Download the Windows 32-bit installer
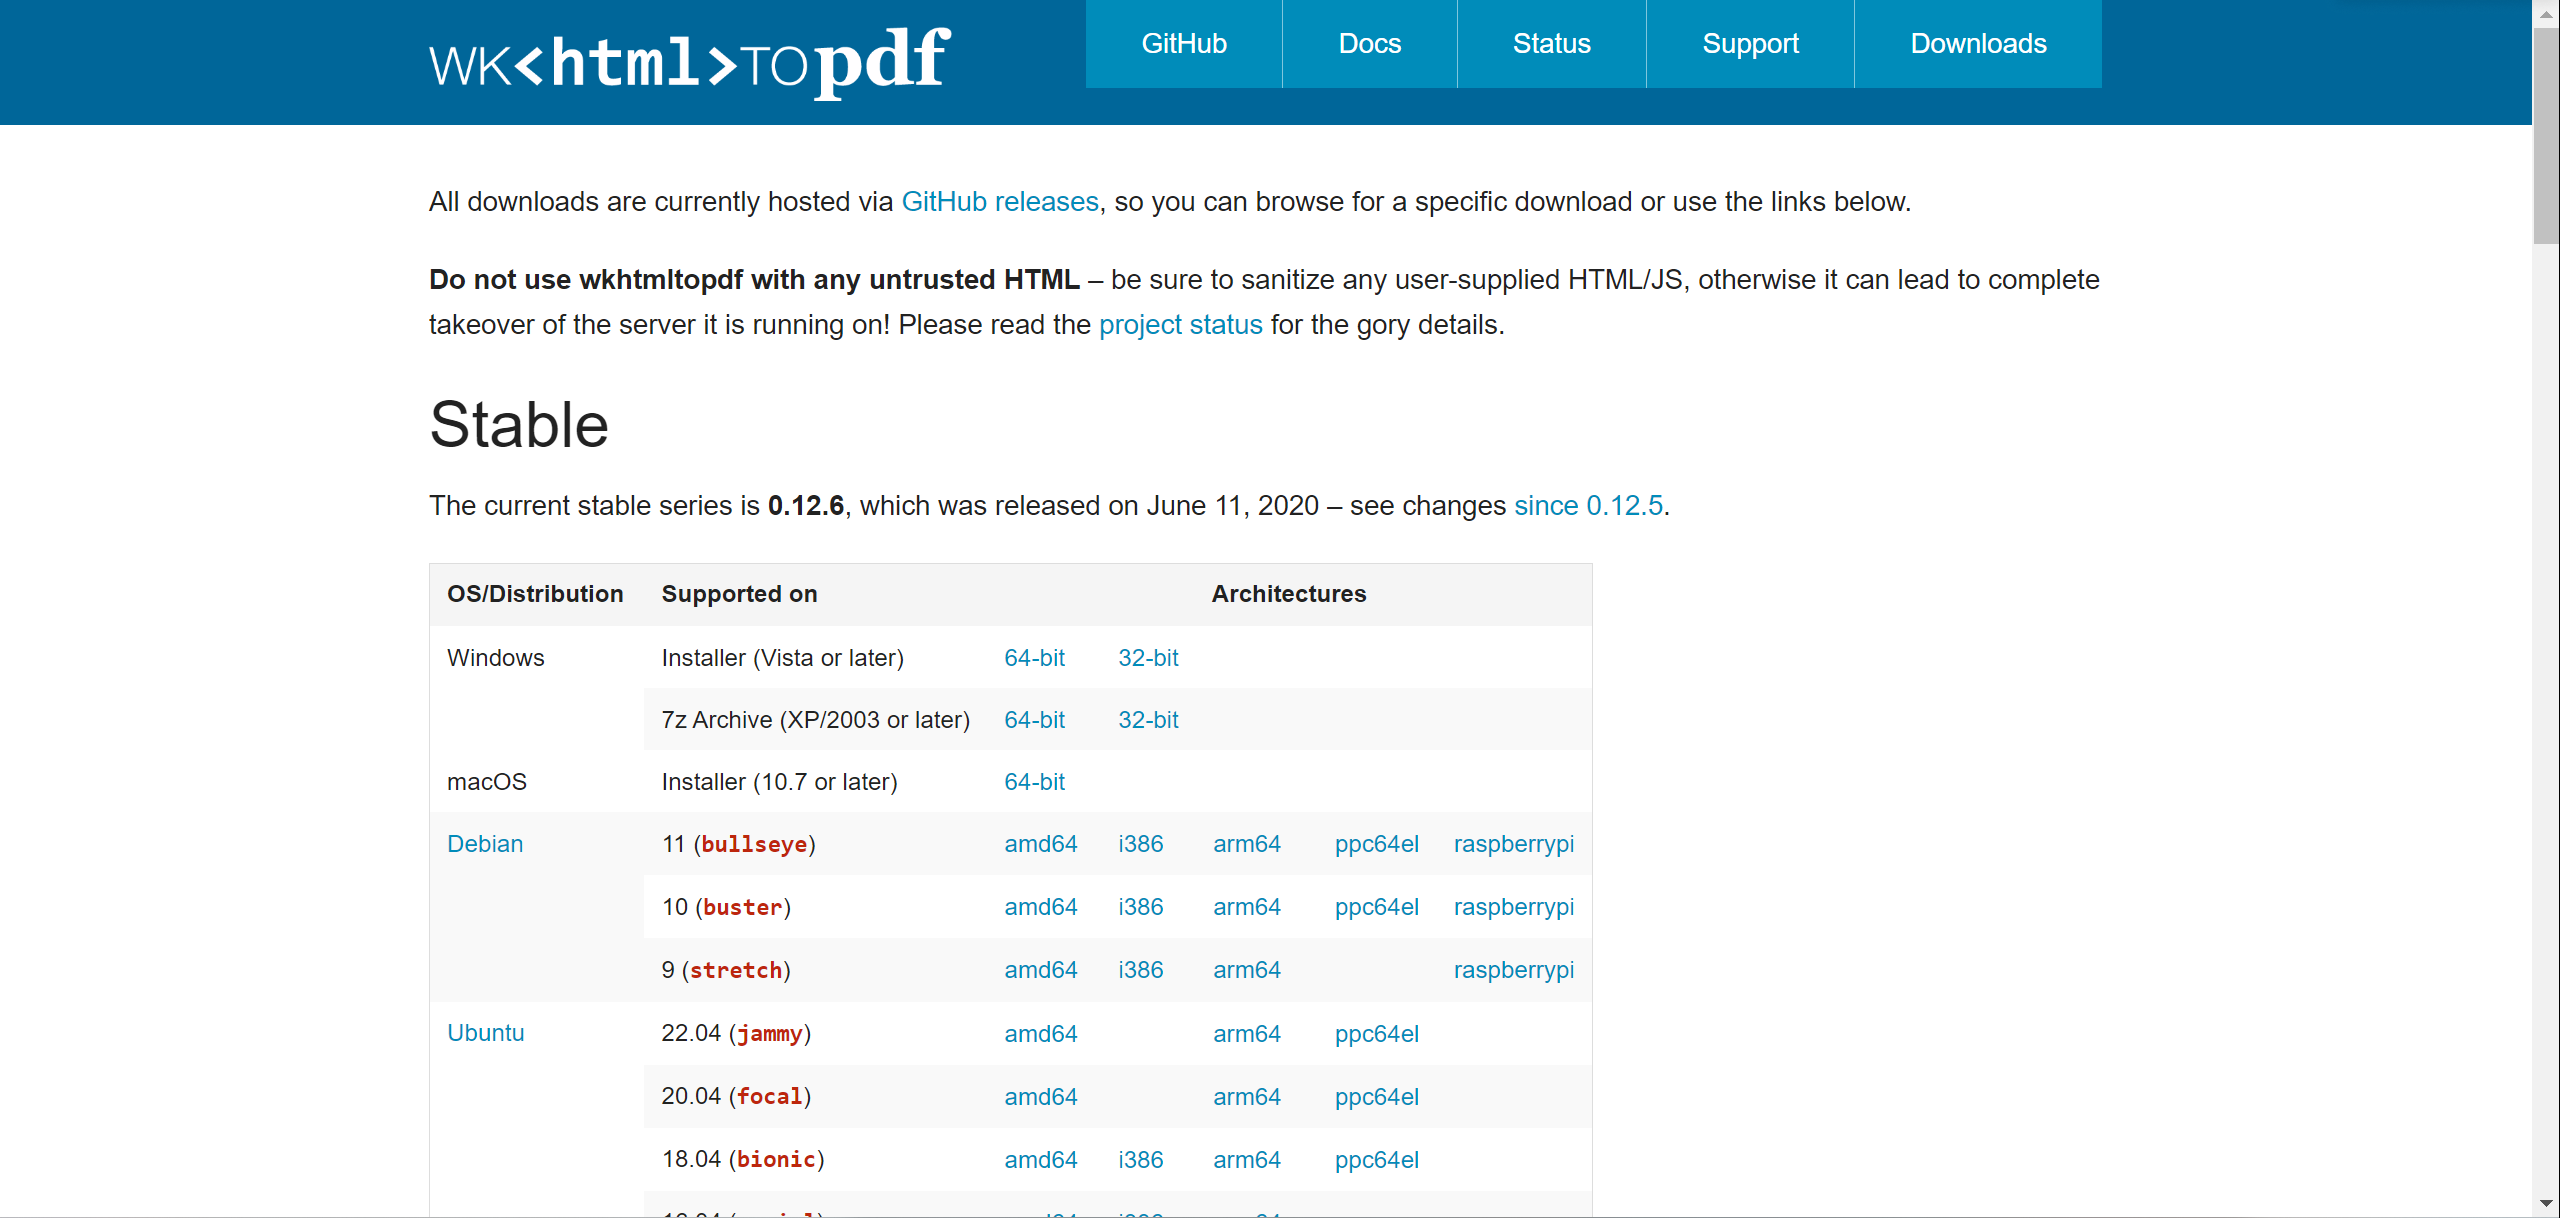2560x1218 pixels. (x=1148, y=657)
